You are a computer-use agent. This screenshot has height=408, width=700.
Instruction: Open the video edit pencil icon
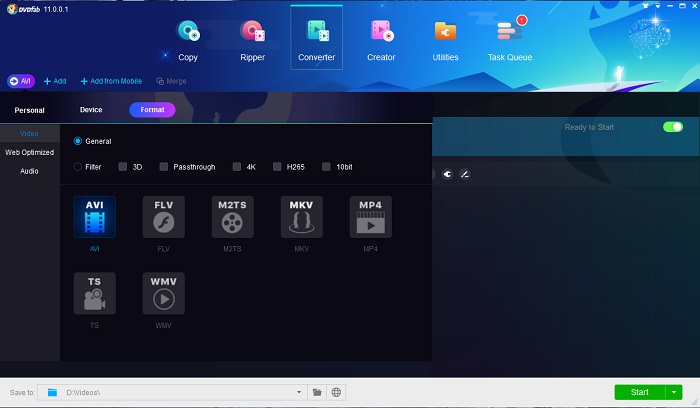[x=465, y=174]
